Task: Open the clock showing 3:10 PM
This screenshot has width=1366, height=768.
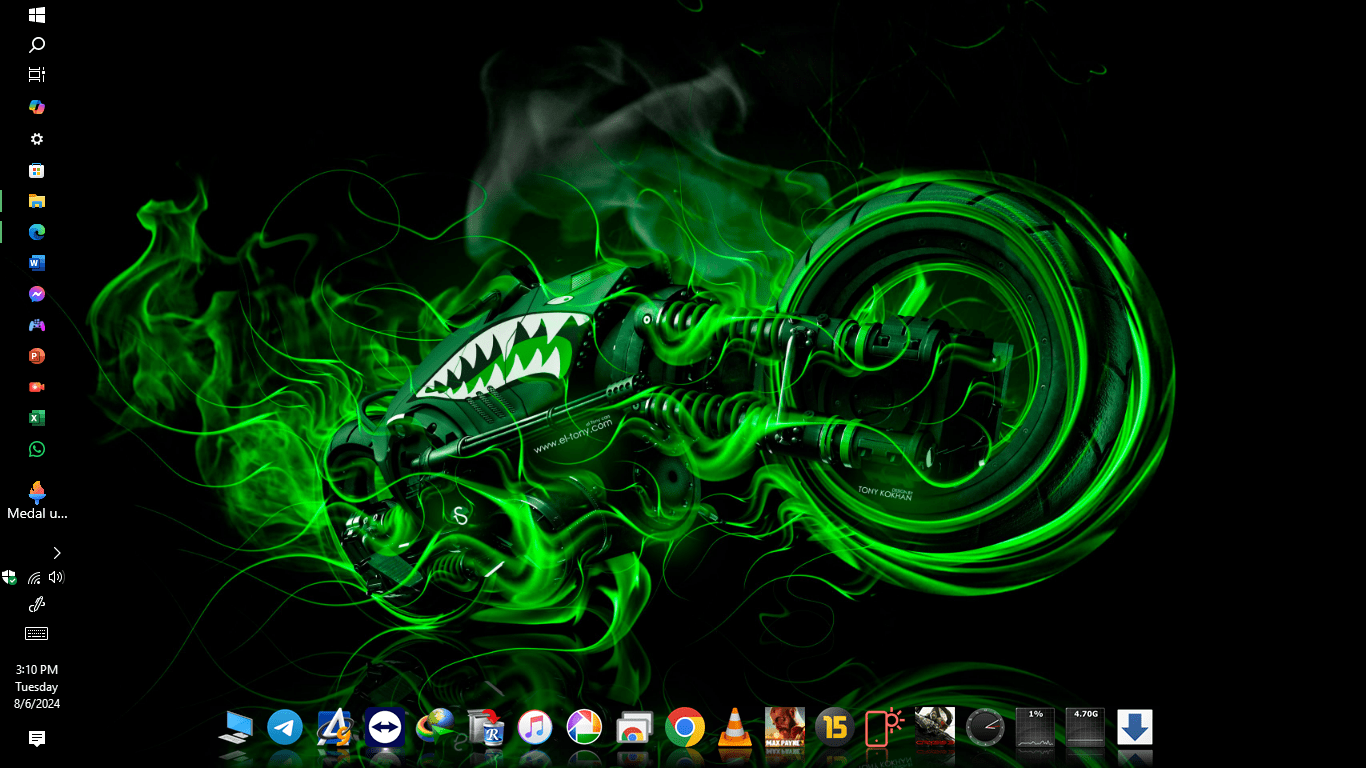Action: pyautogui.click(x=37, y=687)
